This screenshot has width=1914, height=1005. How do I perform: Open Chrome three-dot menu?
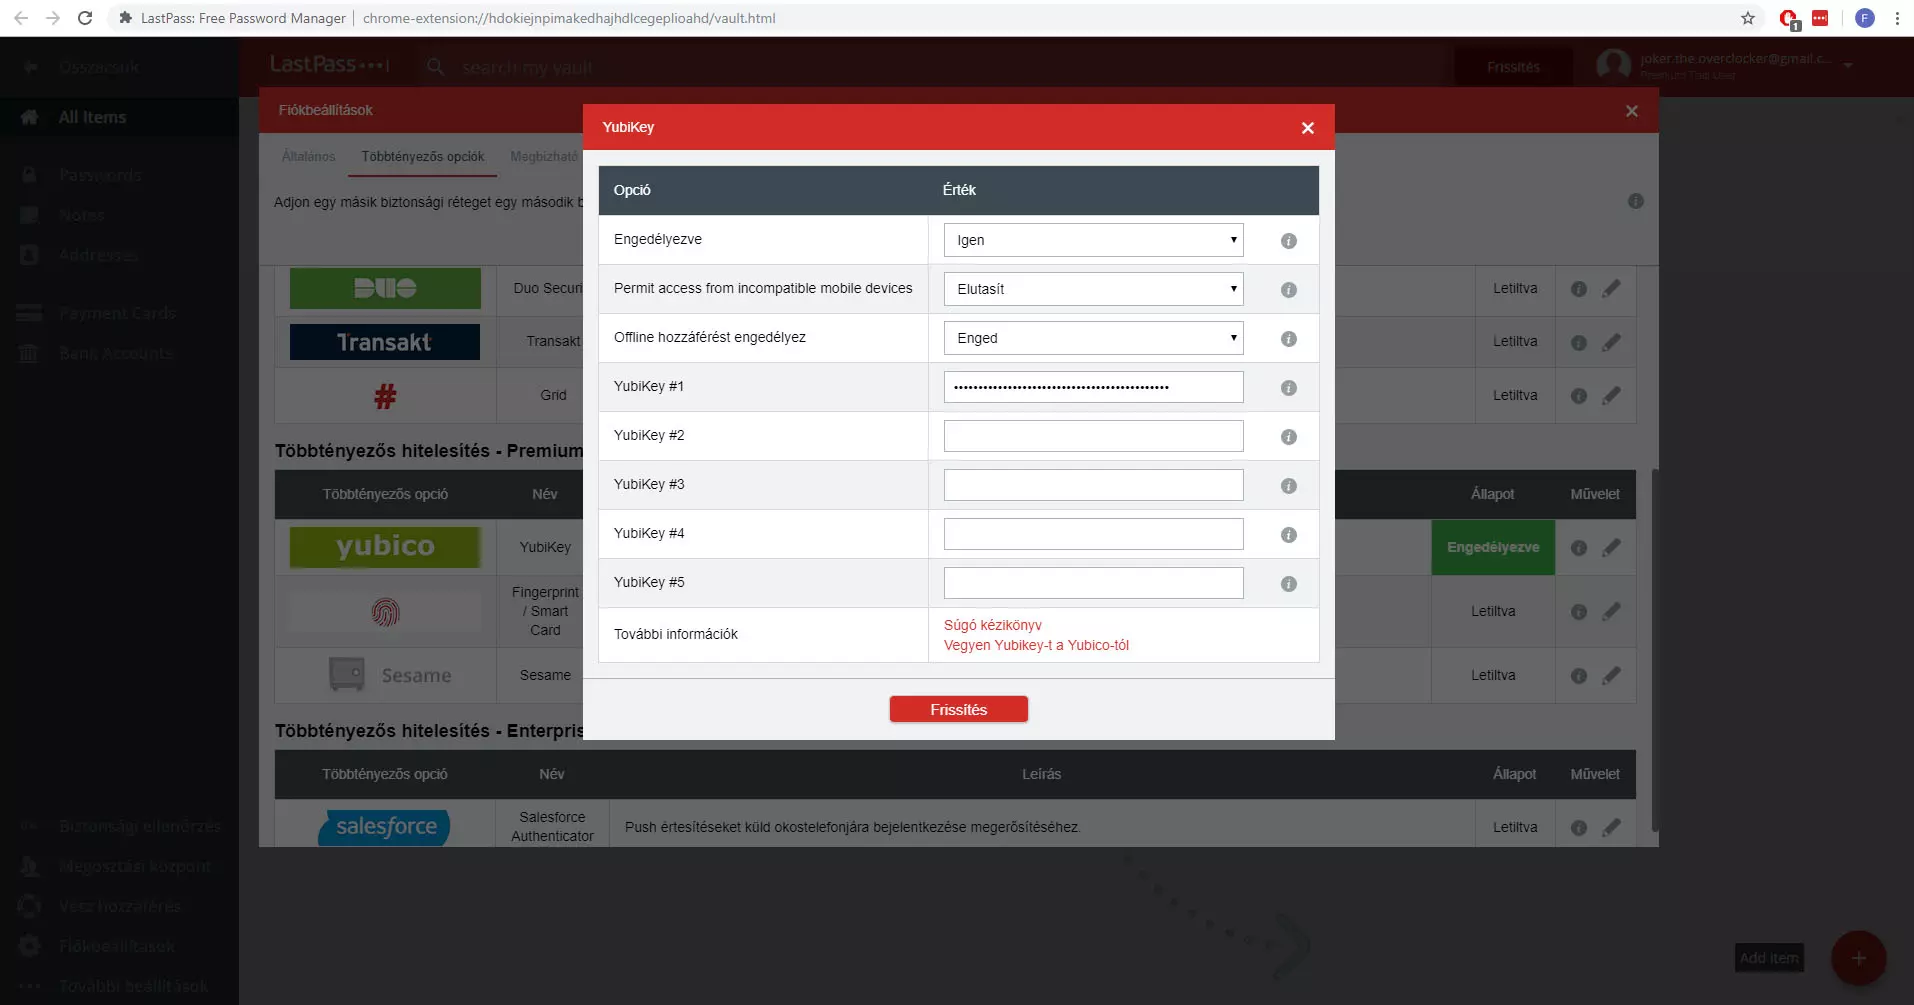pyautogui.click(x=1897, y=18)
